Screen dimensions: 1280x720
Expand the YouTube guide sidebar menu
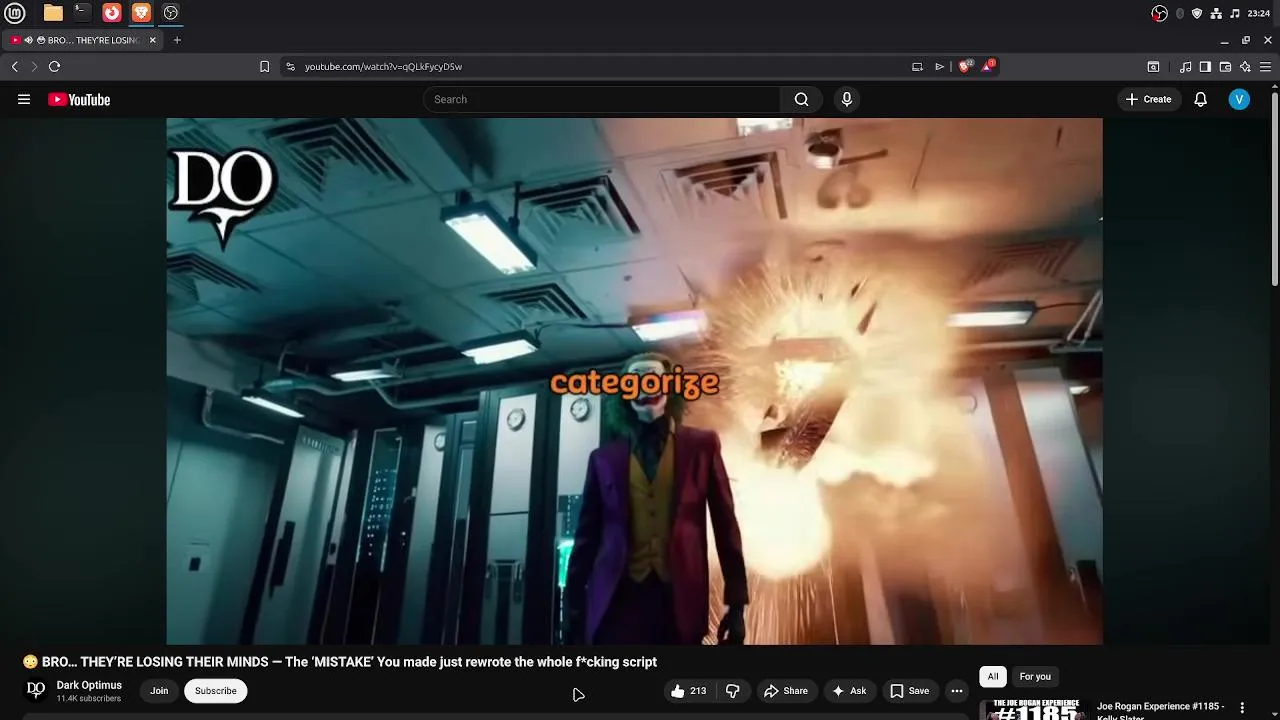[x=24, y=99]
